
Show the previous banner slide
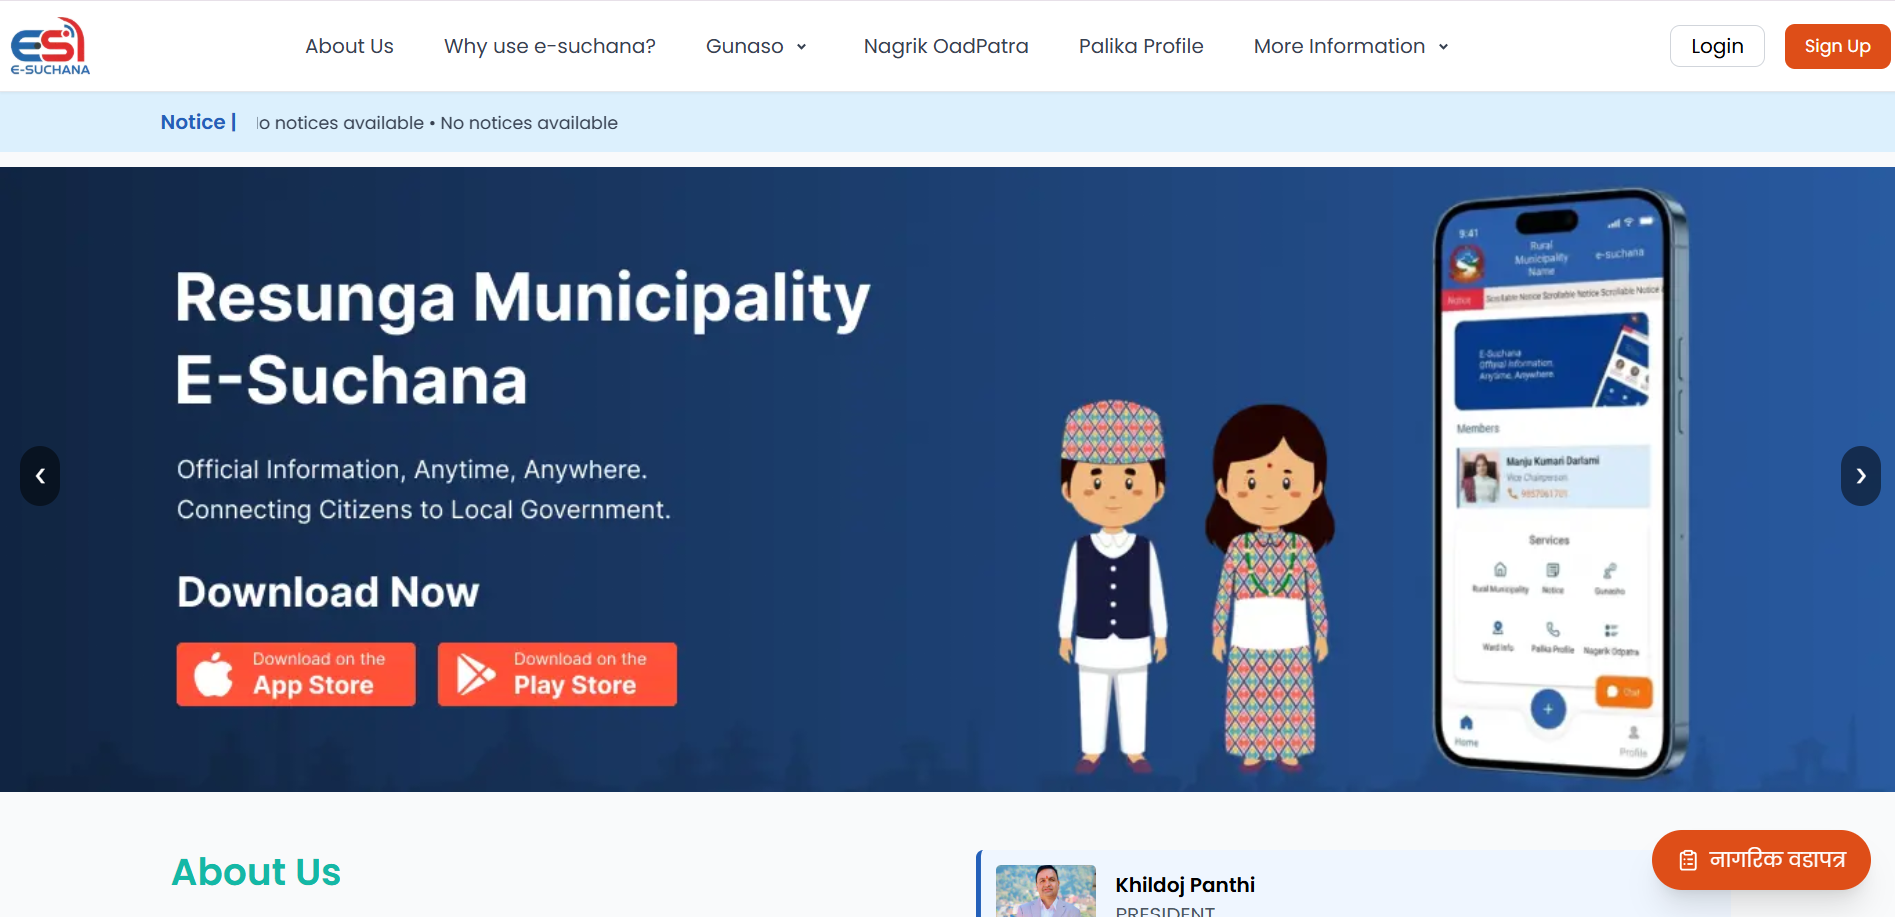tap(40, 476)
